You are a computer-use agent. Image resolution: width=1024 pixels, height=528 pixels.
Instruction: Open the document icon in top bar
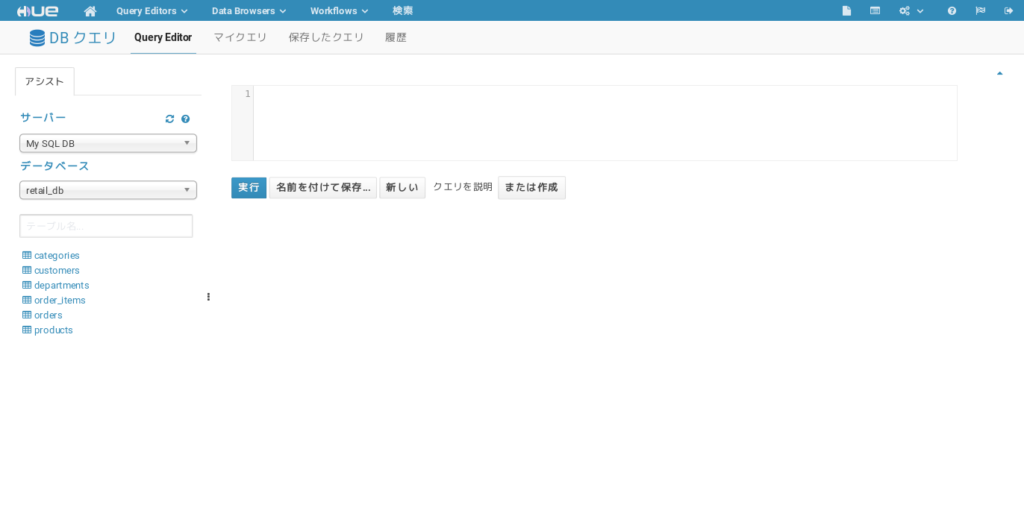(x=846, y=11)
